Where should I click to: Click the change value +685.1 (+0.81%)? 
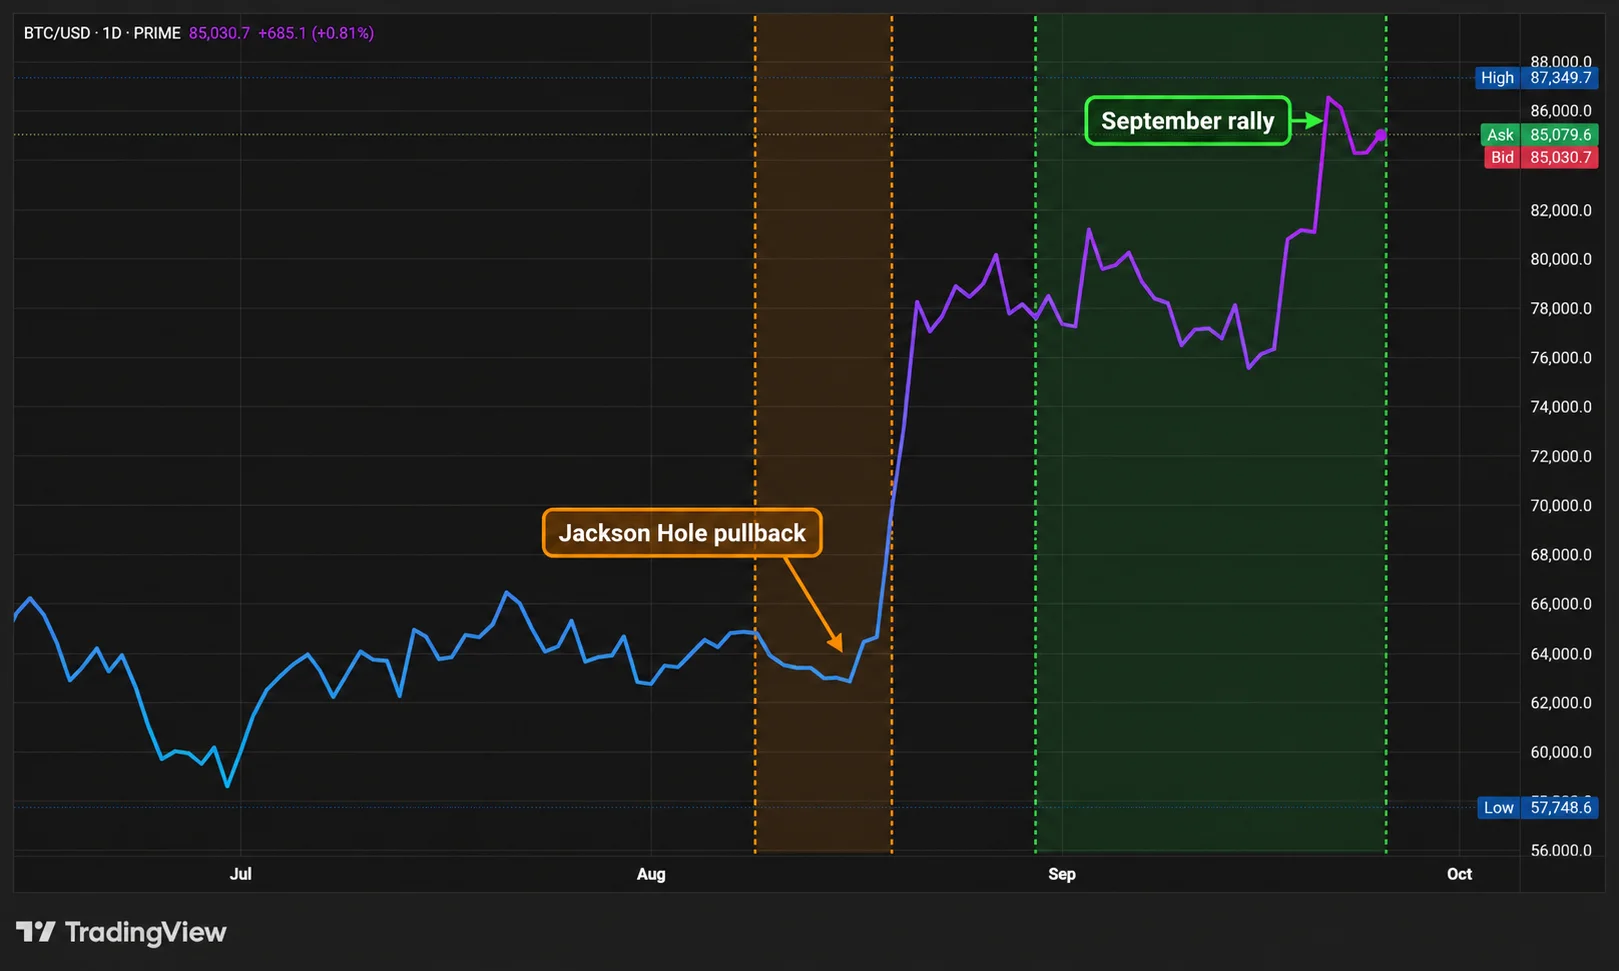click(x=316, y=33)
